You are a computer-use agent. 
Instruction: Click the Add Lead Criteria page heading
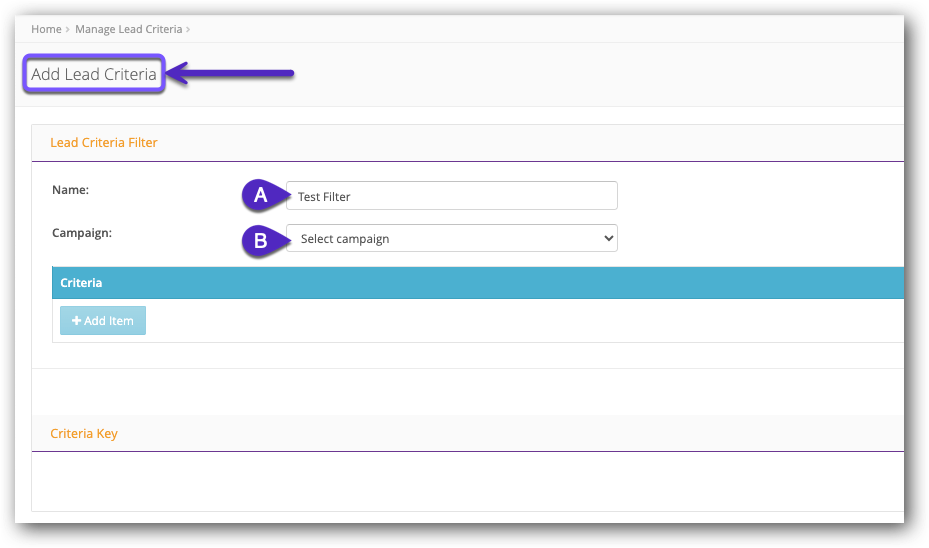pyautogui.click(x=94, y=74)
